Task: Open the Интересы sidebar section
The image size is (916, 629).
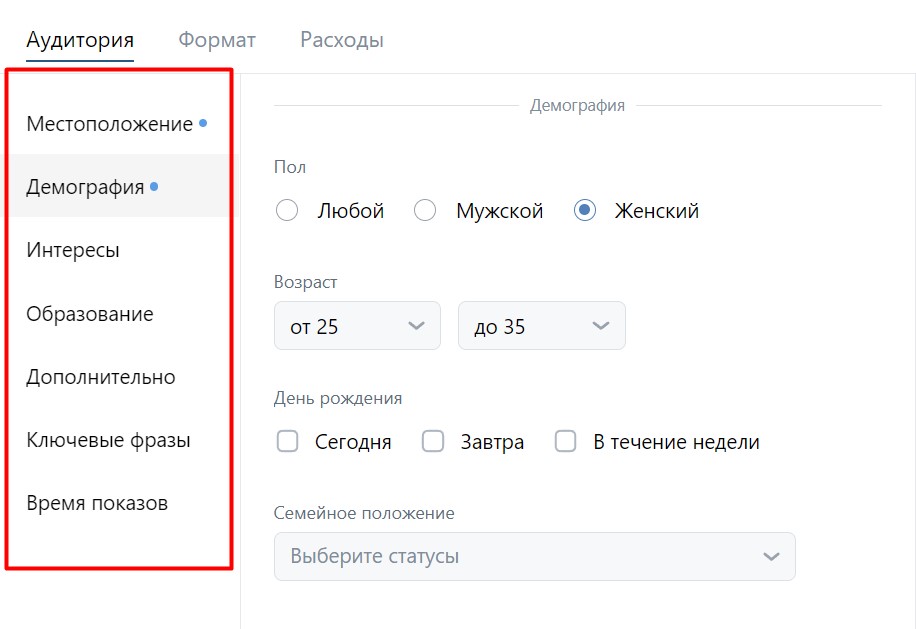Action: 73,250
